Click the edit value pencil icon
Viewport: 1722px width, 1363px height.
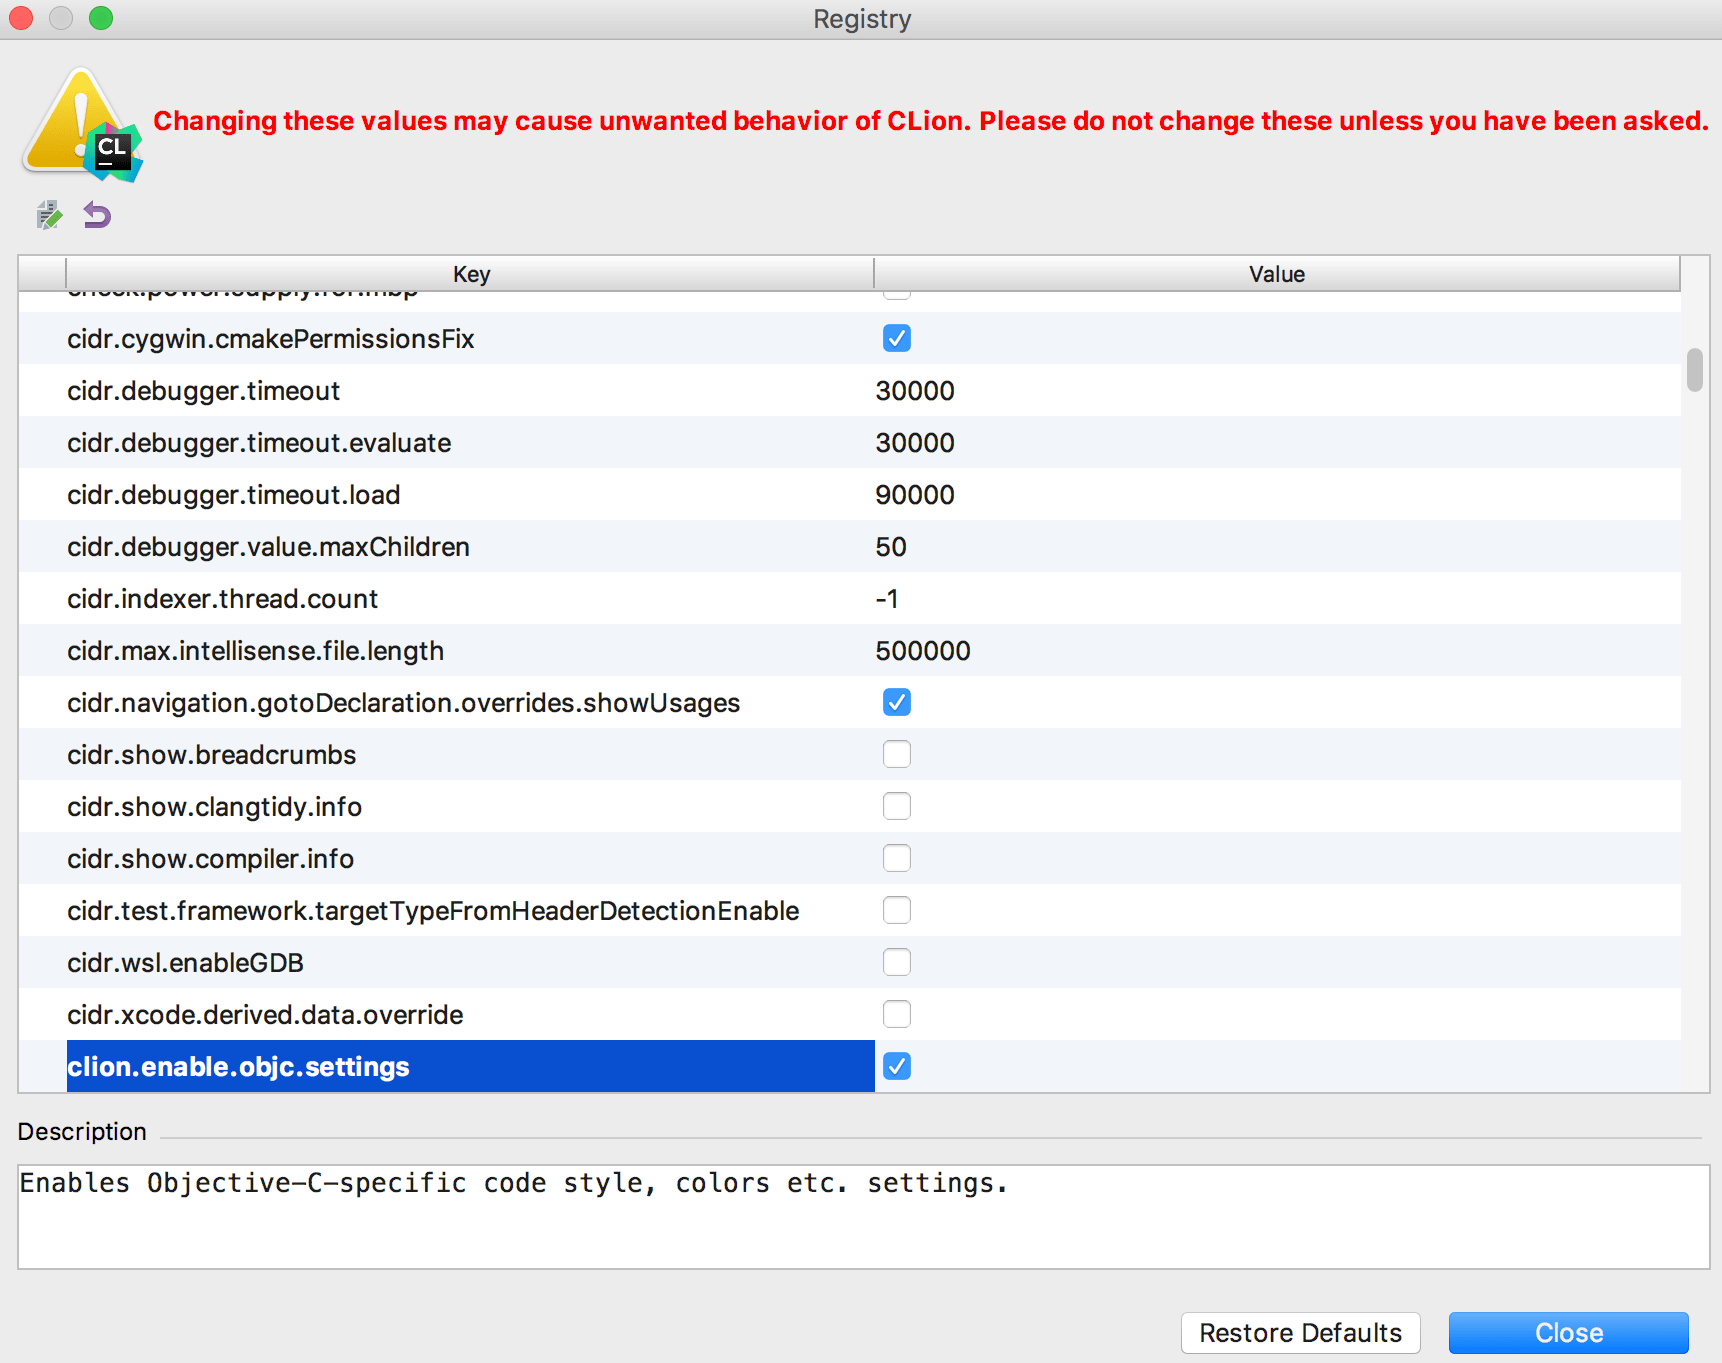pos(48,215)
